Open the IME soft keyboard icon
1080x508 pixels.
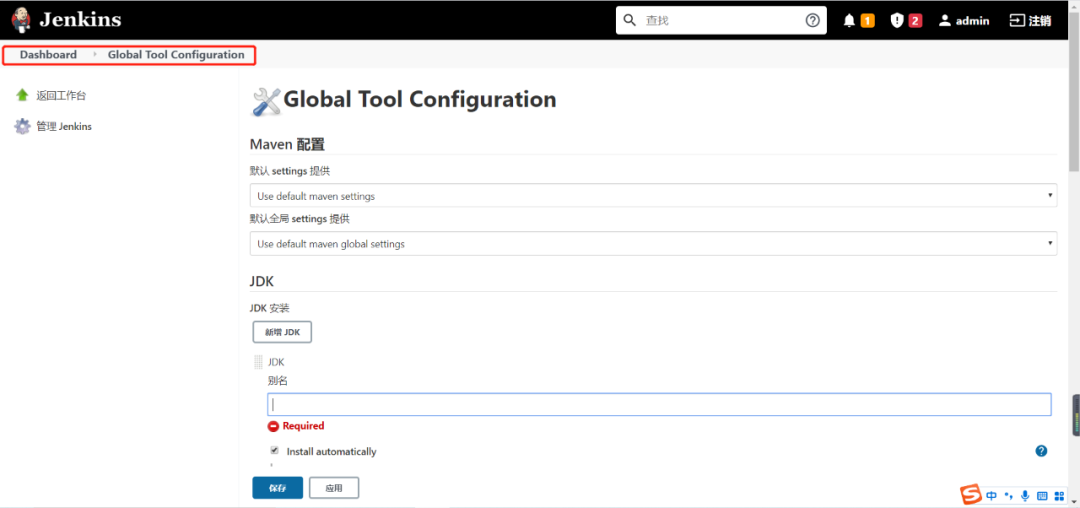click(1042, 496)
